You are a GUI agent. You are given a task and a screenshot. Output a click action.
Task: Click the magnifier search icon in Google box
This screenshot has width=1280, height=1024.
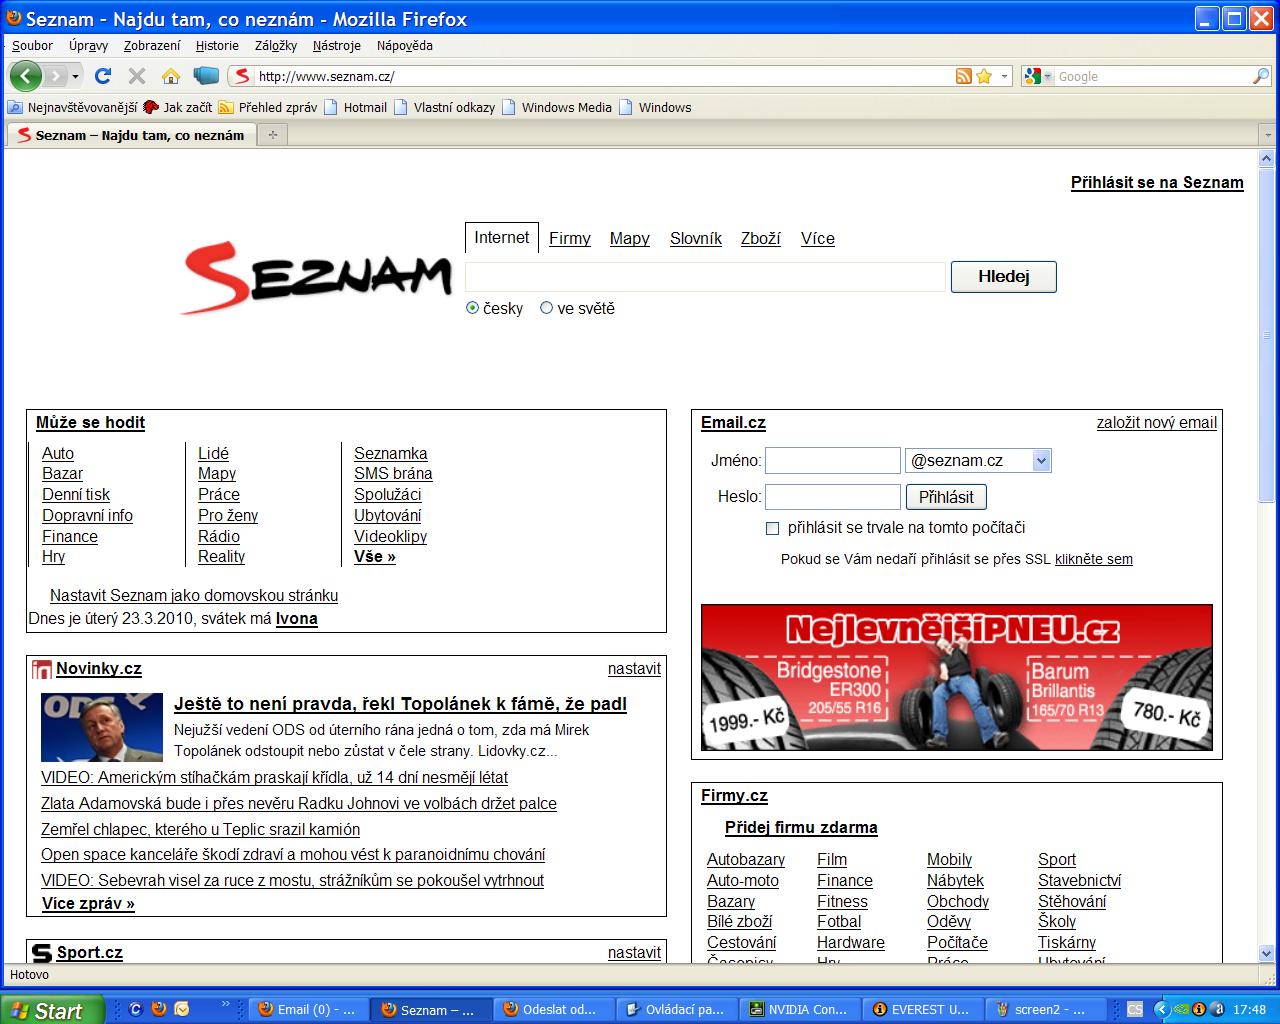tap(1260, 76)
